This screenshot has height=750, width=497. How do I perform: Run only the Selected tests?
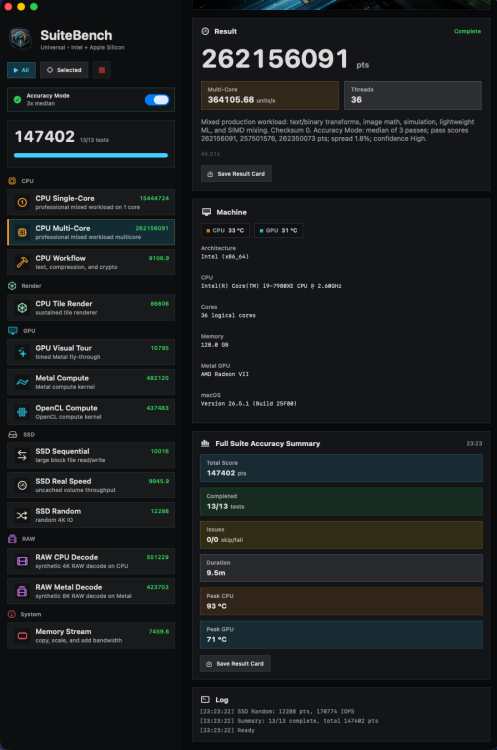pos(64,70)
